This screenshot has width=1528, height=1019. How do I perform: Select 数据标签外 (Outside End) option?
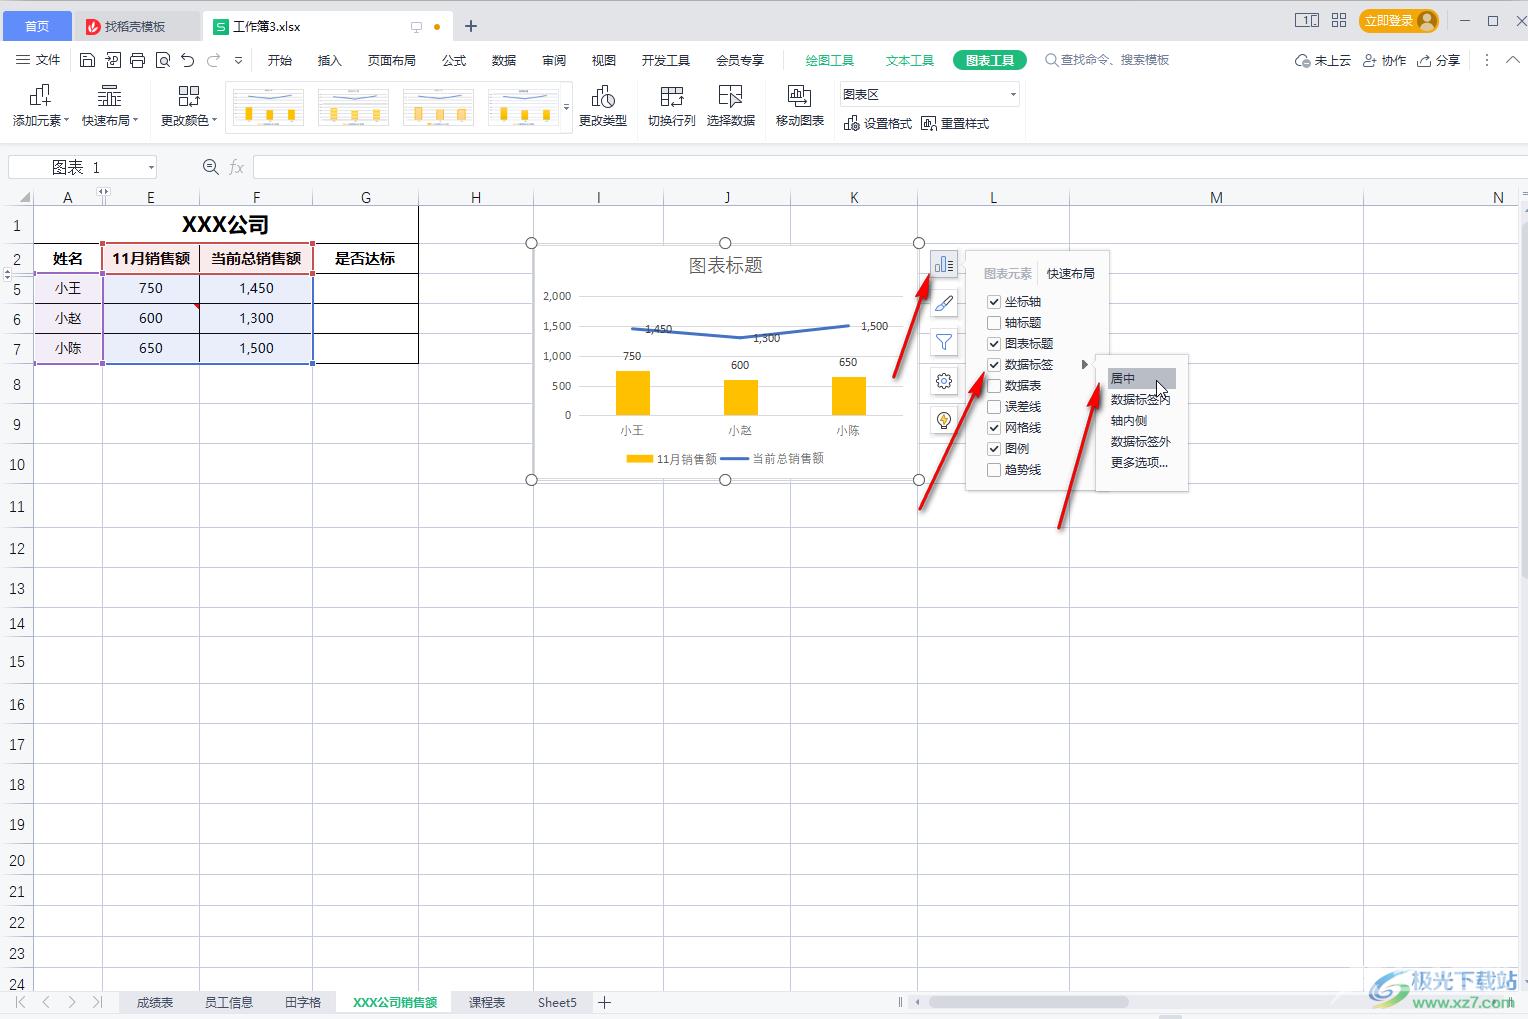1141,441
